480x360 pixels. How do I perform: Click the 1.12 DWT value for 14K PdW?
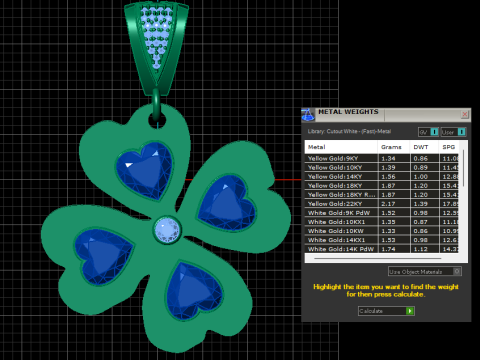[421, 249]
